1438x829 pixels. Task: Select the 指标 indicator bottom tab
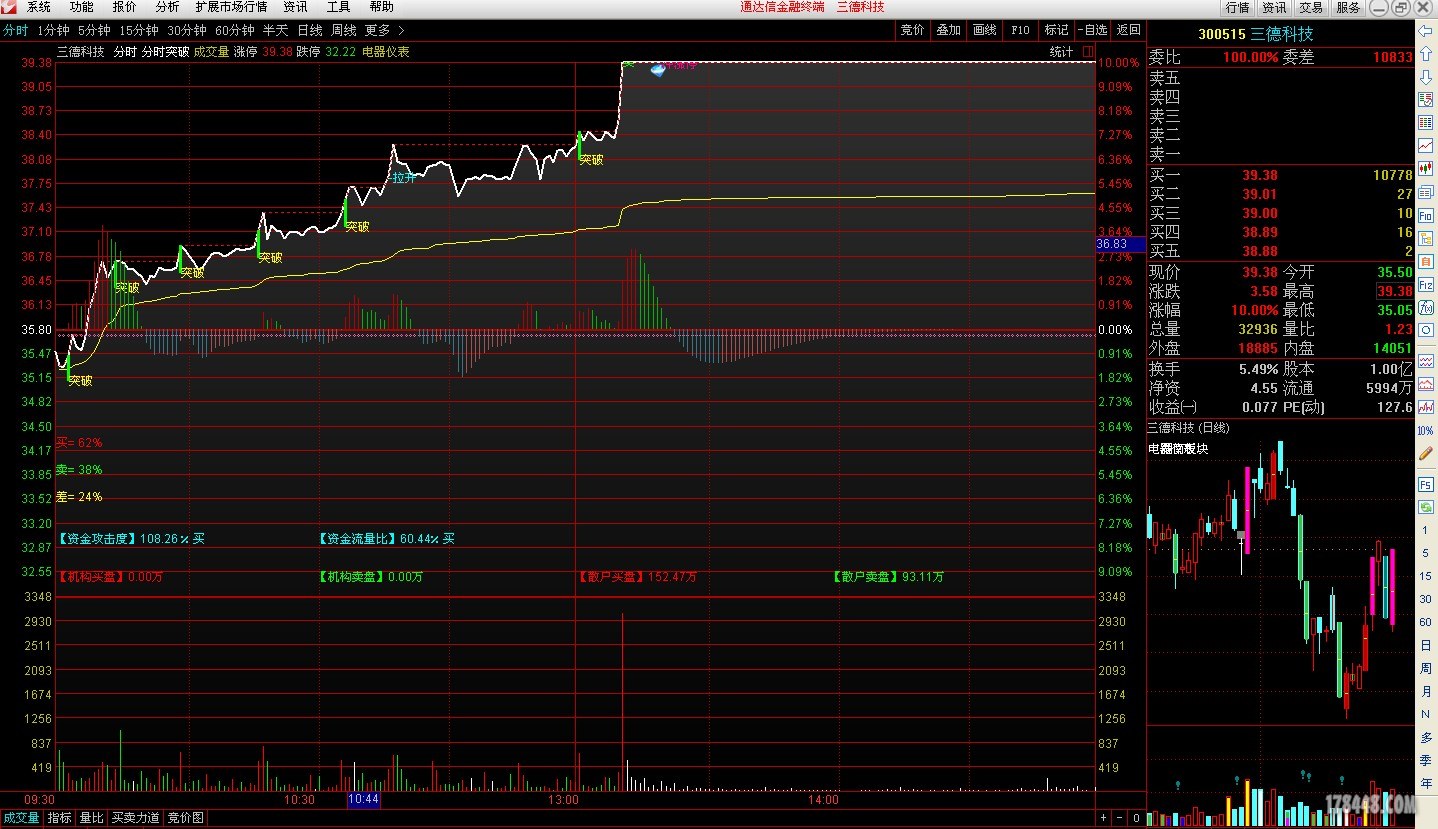tap(59, 818)
